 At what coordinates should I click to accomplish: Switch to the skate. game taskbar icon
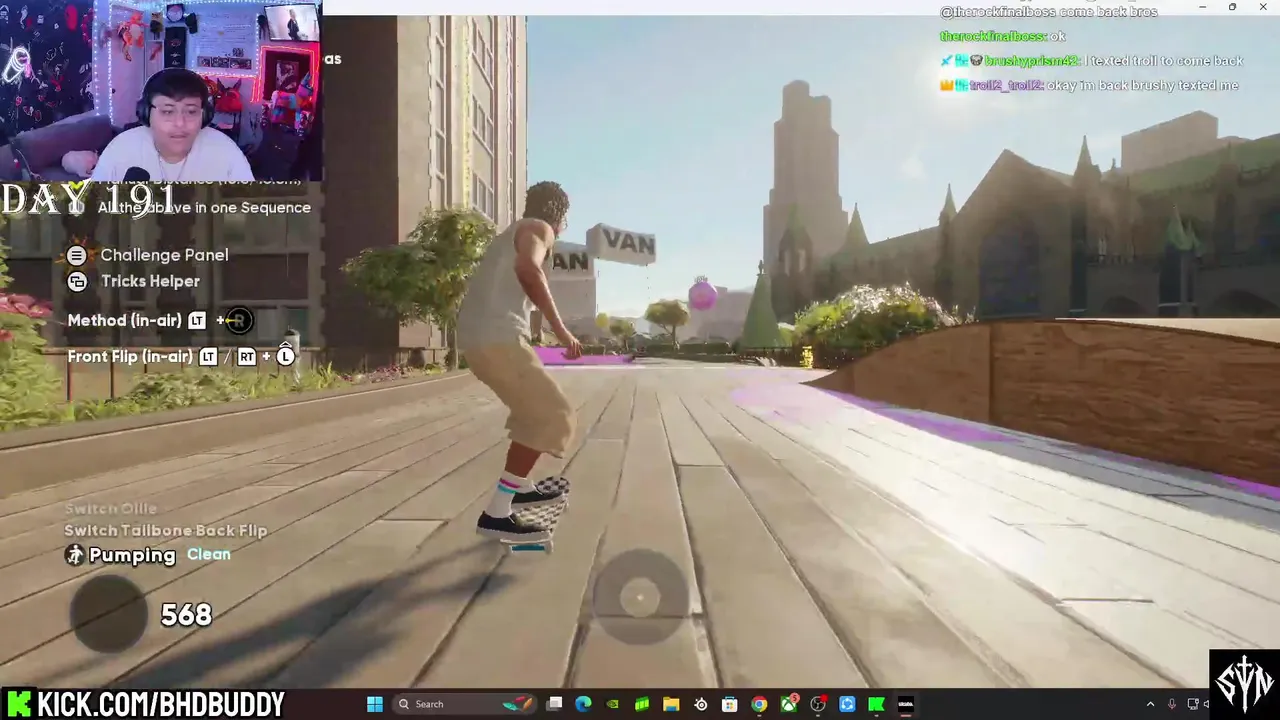click(x=905, y=704)
